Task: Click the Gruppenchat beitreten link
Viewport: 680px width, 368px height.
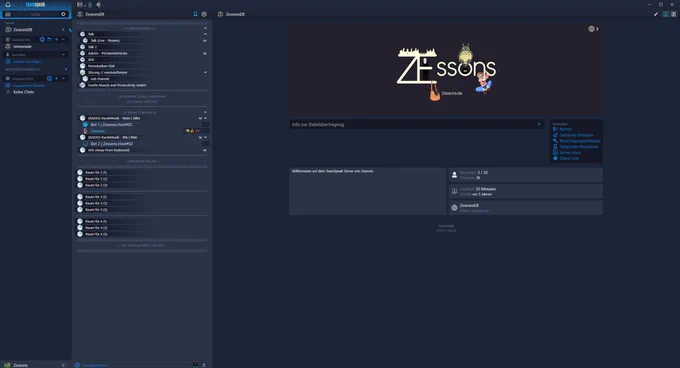Action: (29, 85)
